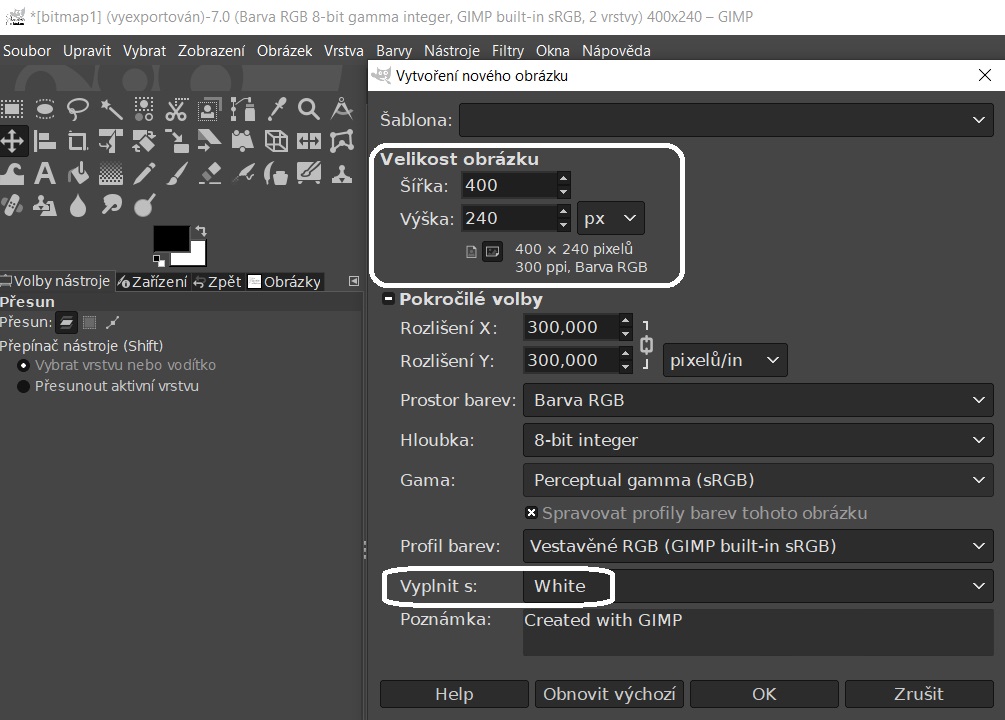Select the Ellipse Select tool

pyautogui.click(x=45, y=110)
